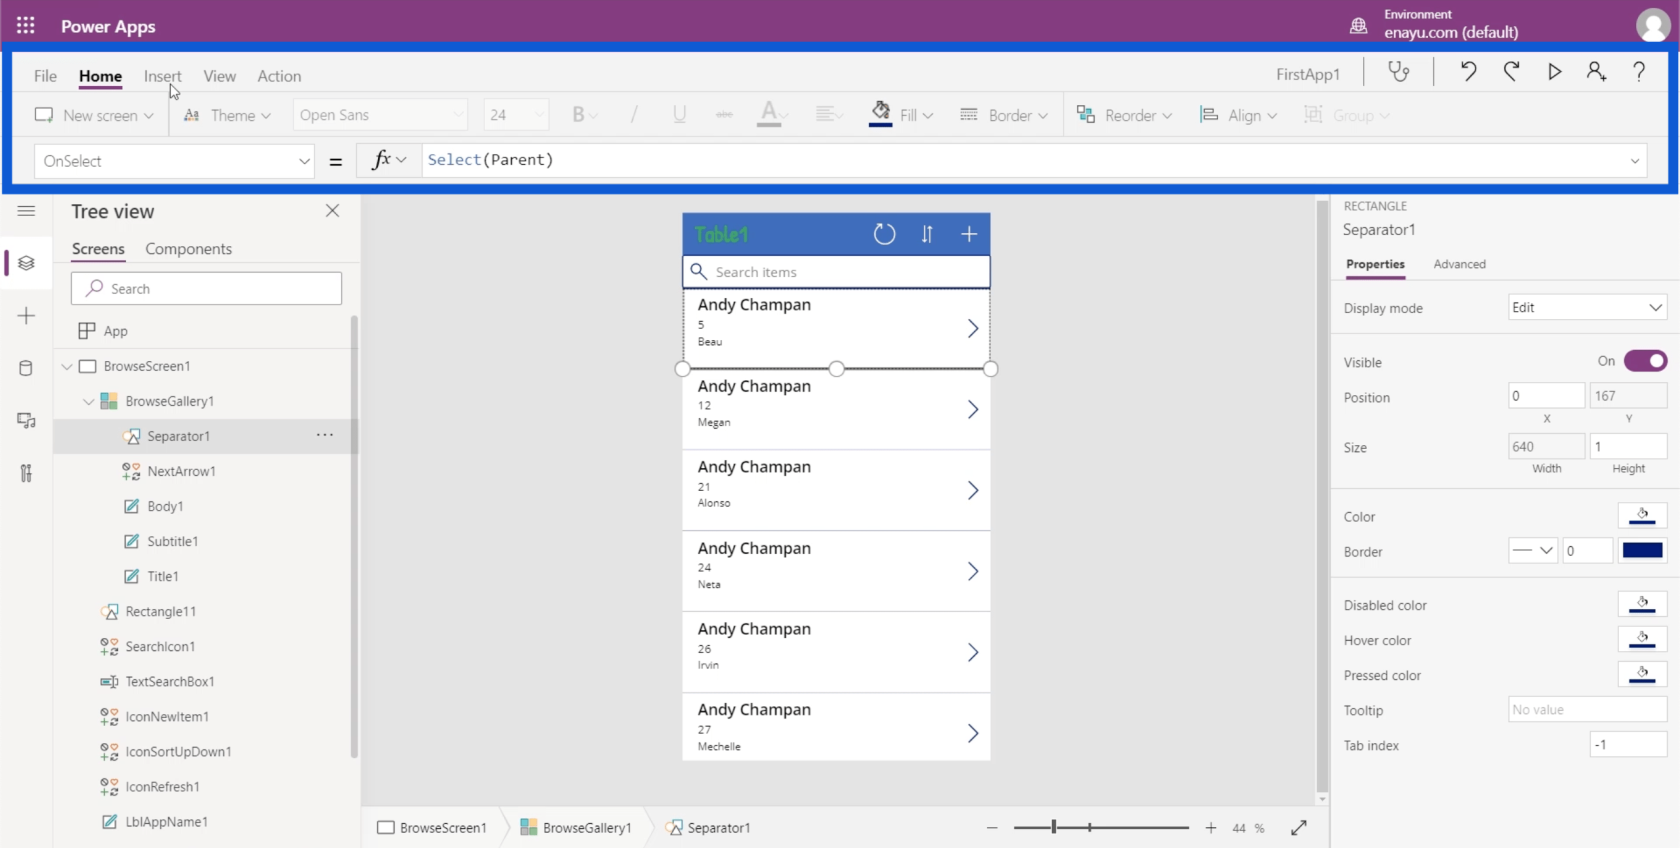The image size is (1680, 848).
Task: Open the Power Apps waffle launcher
Action: coord(26,26)
